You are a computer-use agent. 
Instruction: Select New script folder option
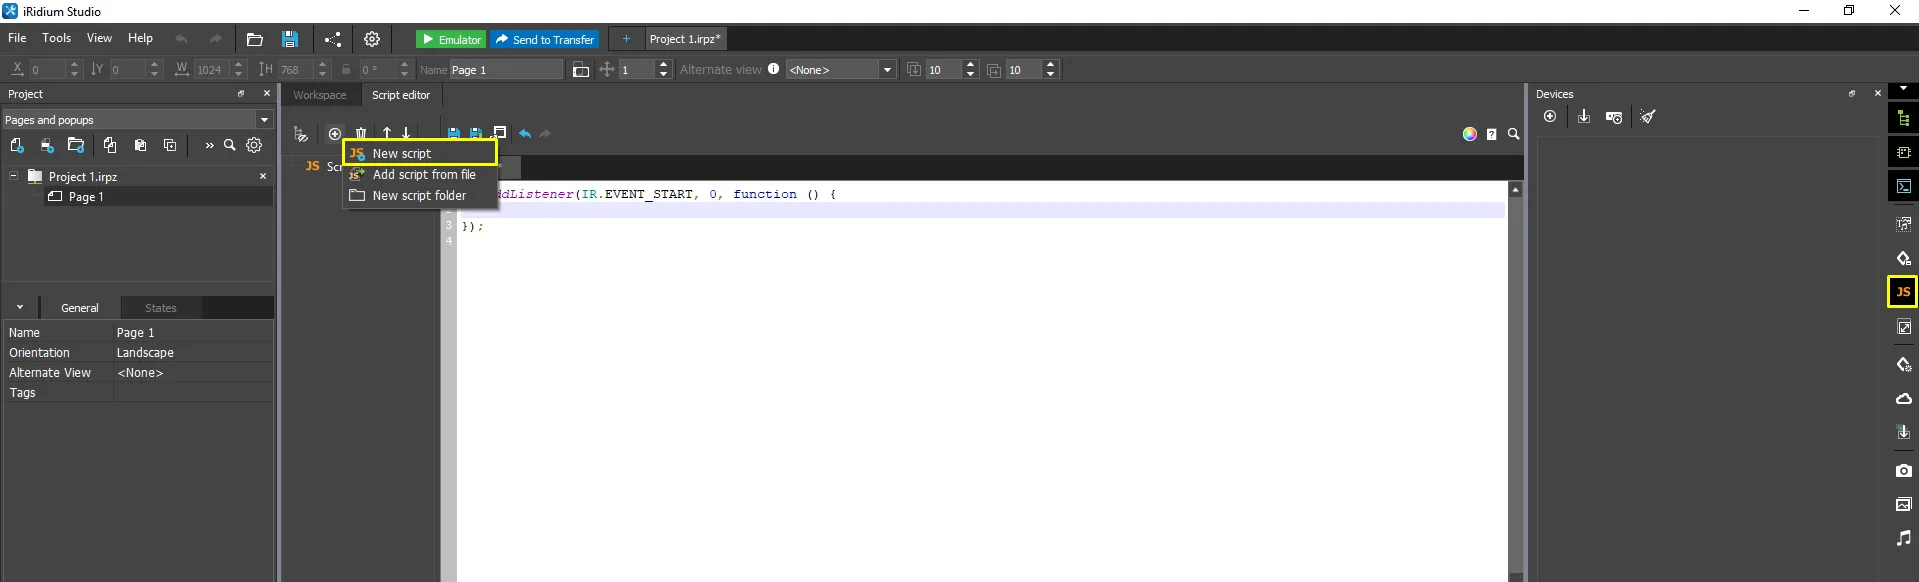point(420,195)
